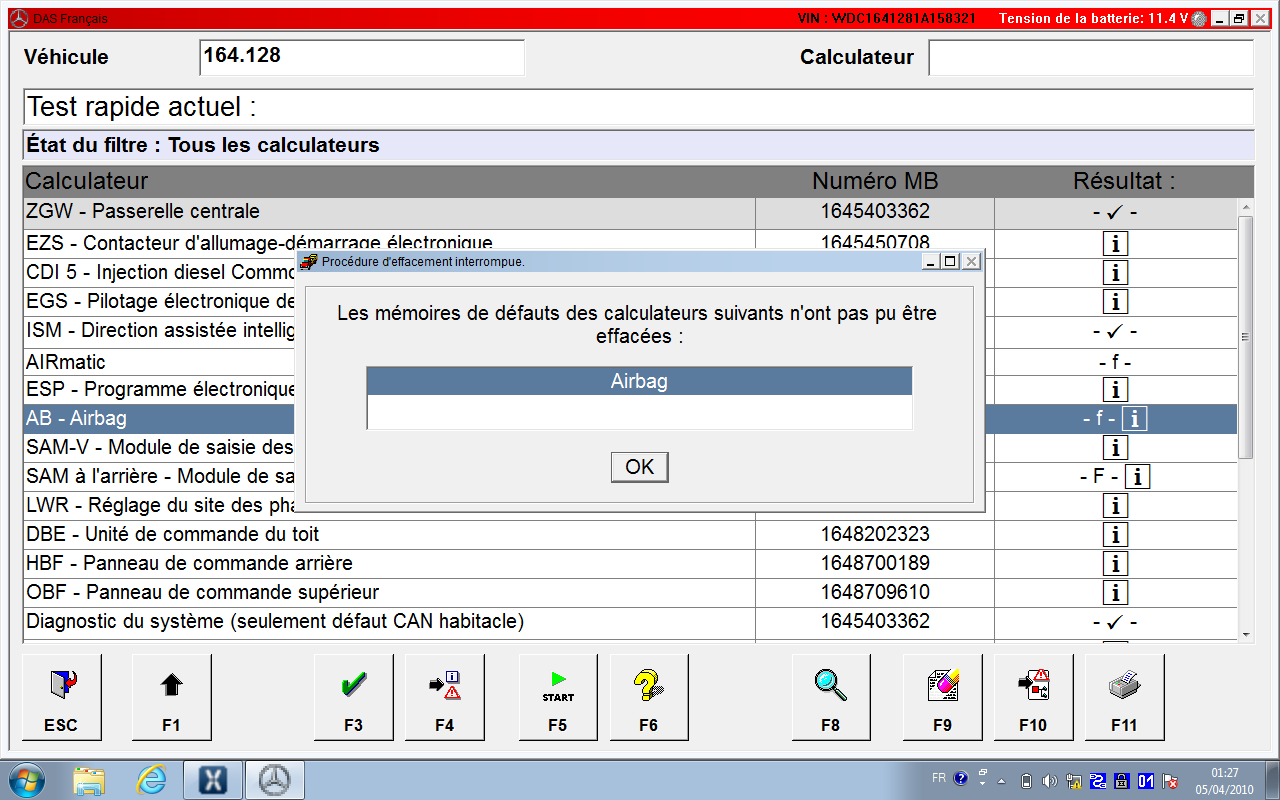Open the info icon for the OBF row
The height and width of the screenshot is (800, 1280).
click(1115, 592)
